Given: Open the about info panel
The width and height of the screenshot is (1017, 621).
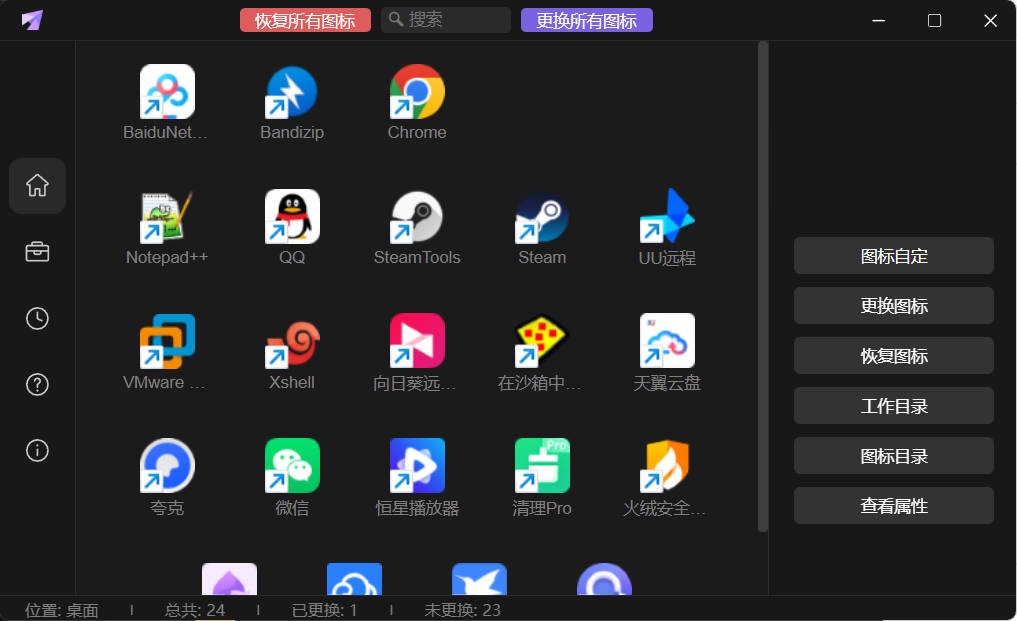Looking at the screenshot, I should (x=37, y=450).
